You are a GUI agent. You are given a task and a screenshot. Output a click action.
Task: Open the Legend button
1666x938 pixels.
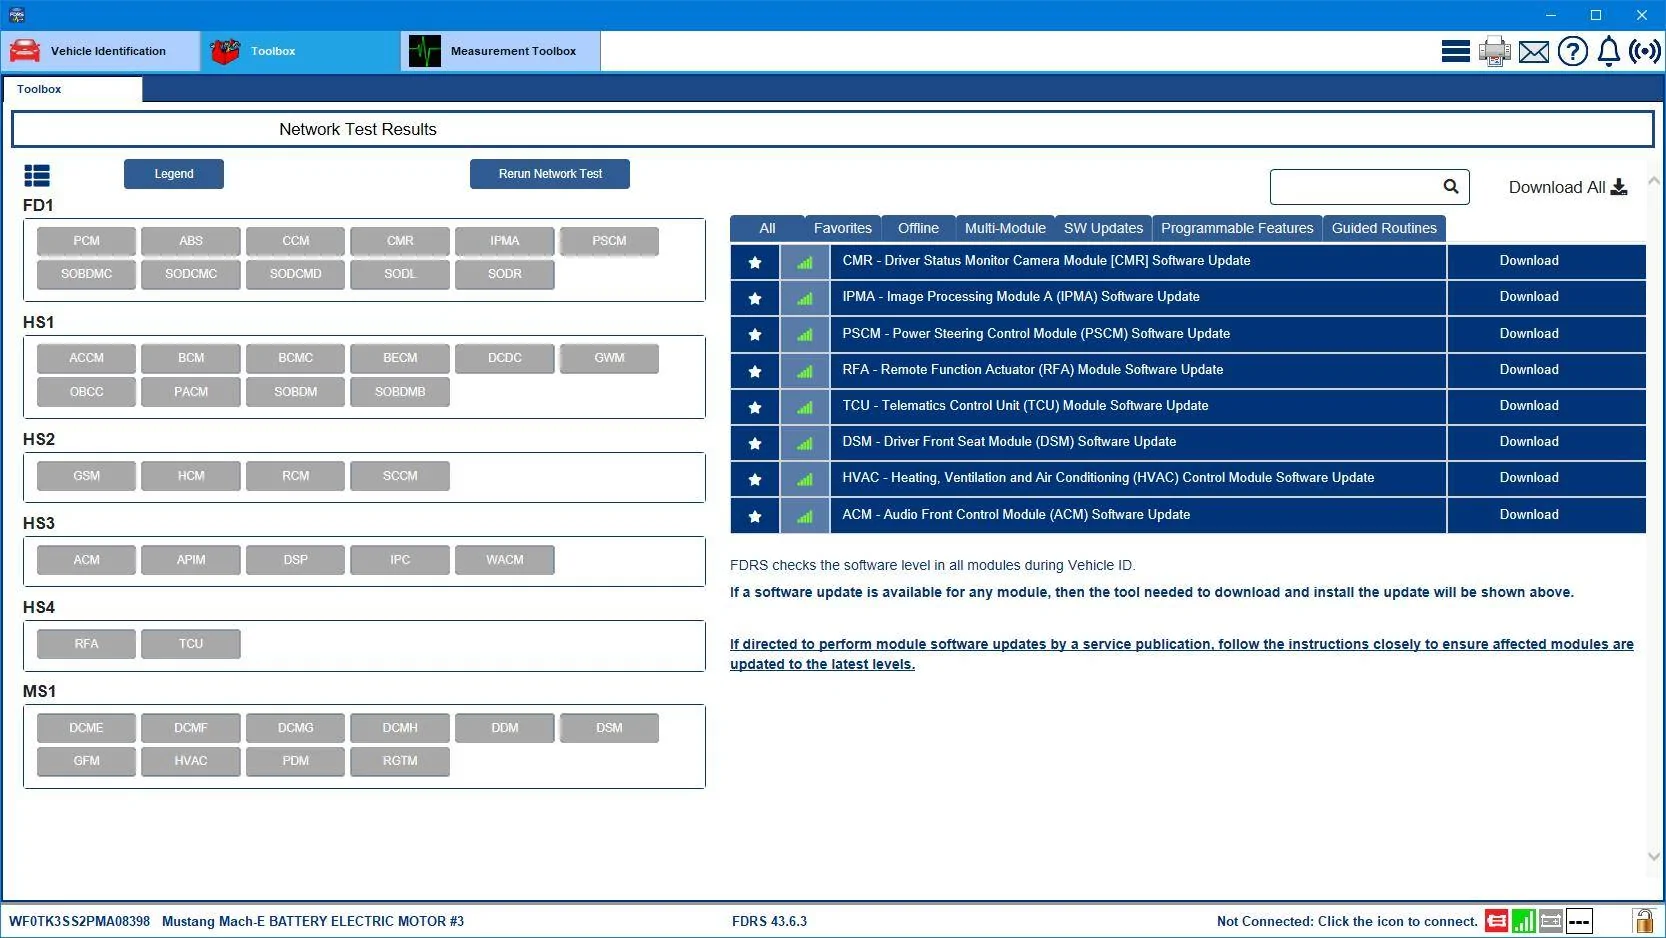click(174, 174)
